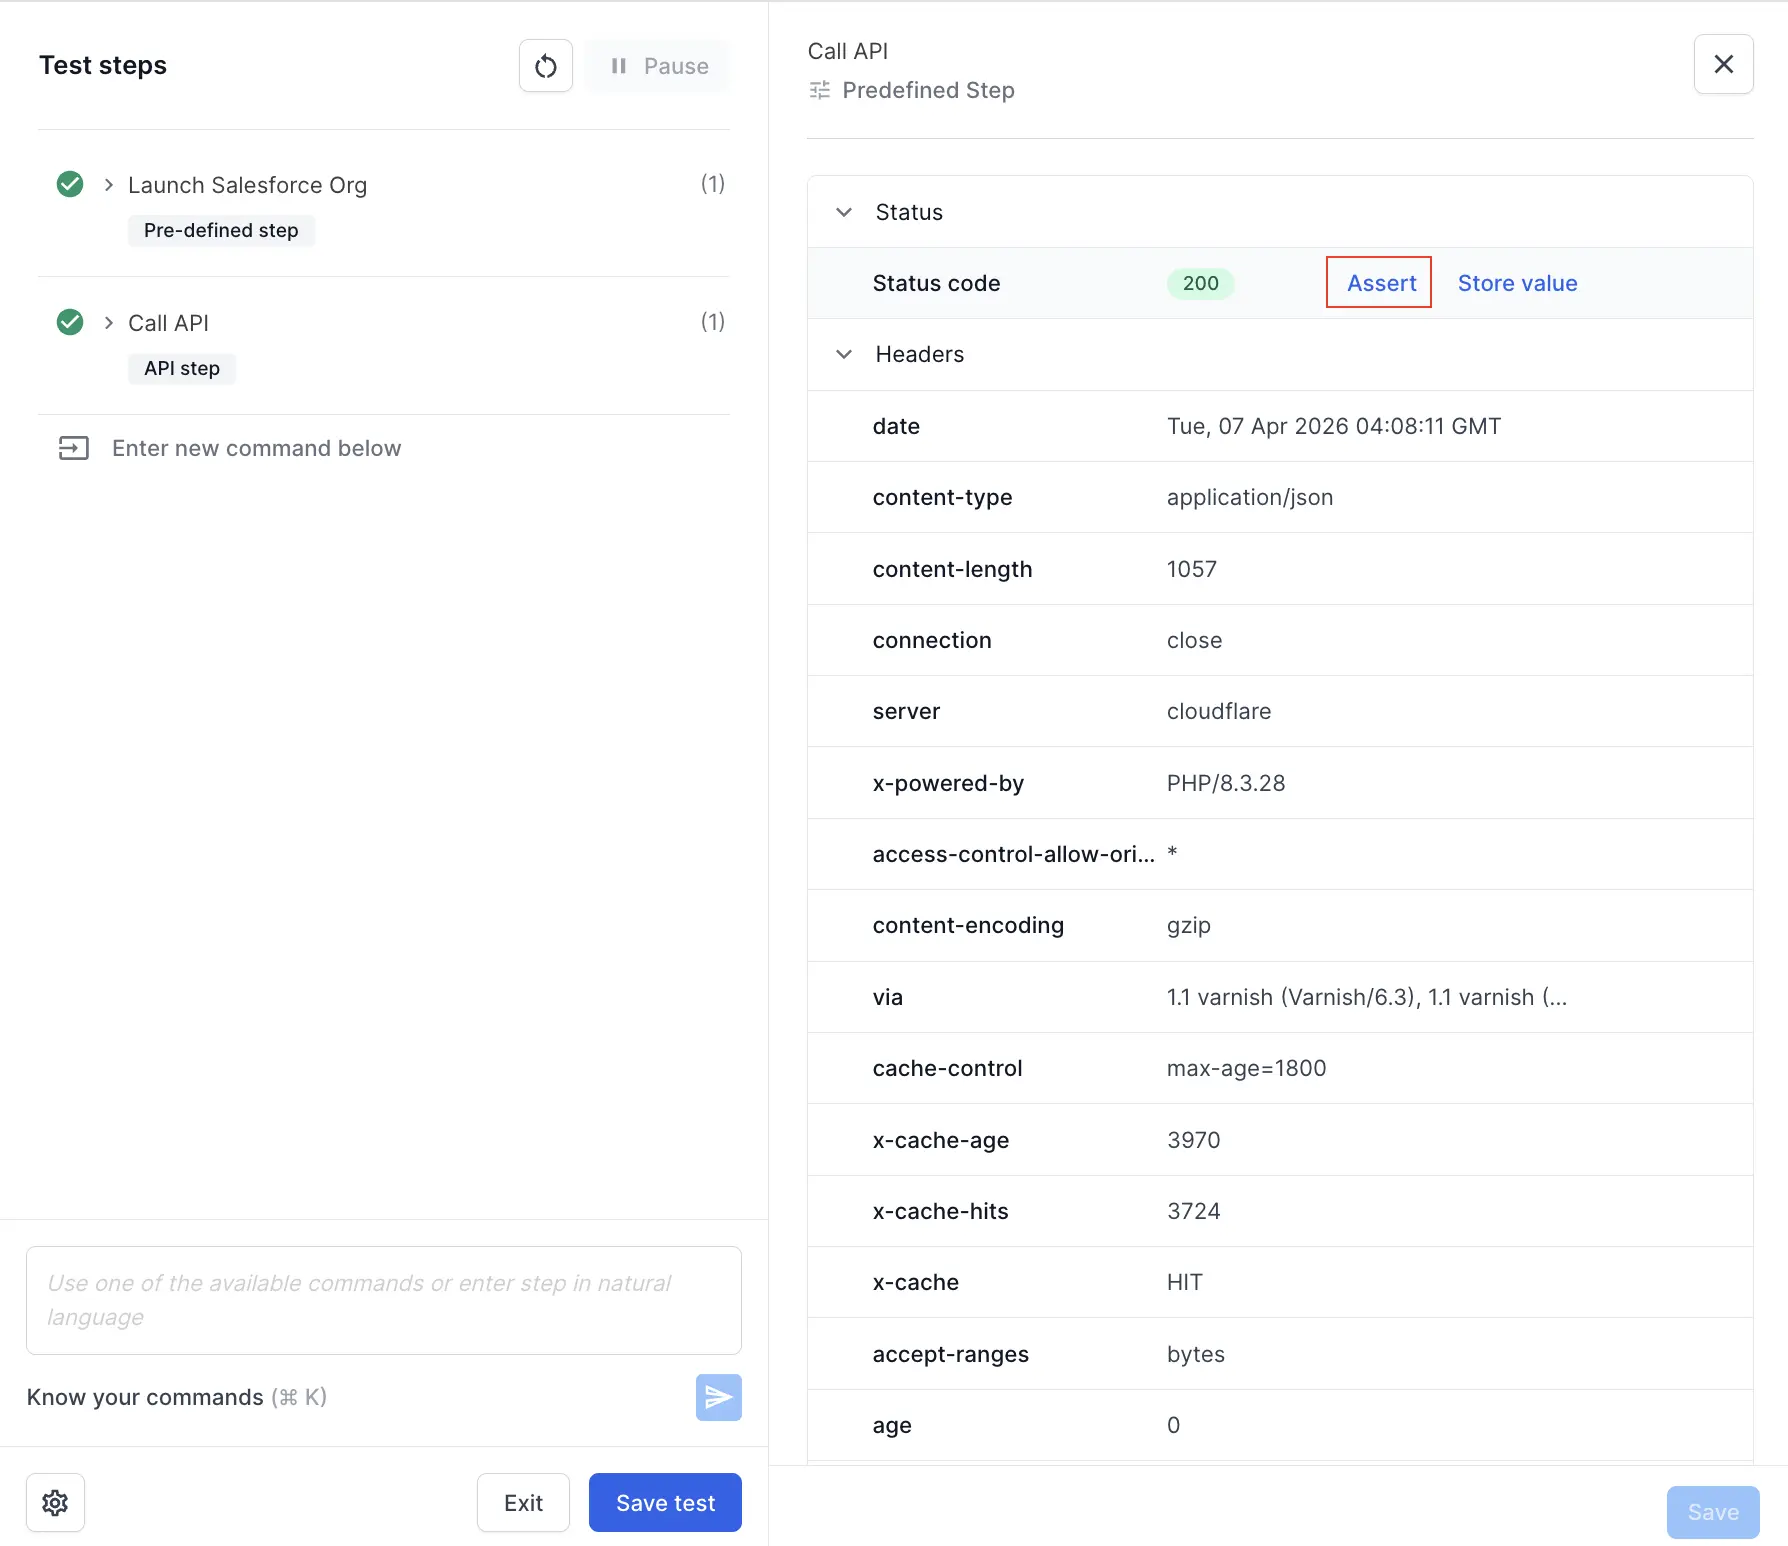The width and height of the screenshot is (1788, 1546).
Task: Click the natural language command input field
Action: tap(383, 1300)
